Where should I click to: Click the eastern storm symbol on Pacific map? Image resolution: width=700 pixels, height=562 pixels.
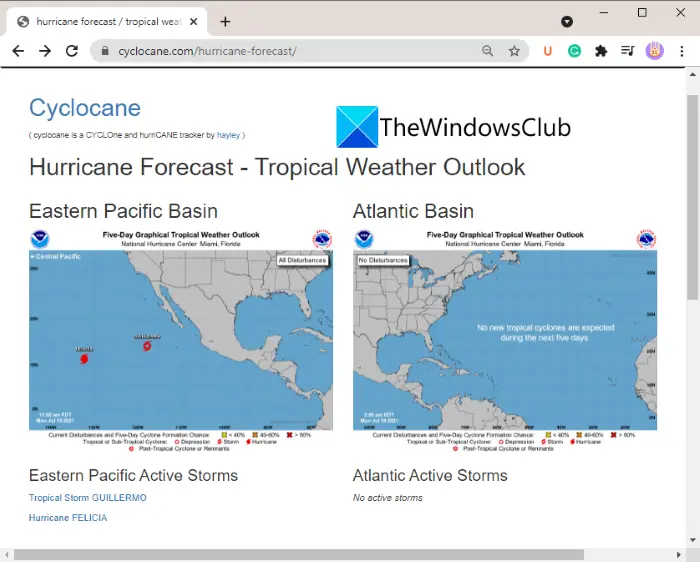147,346
